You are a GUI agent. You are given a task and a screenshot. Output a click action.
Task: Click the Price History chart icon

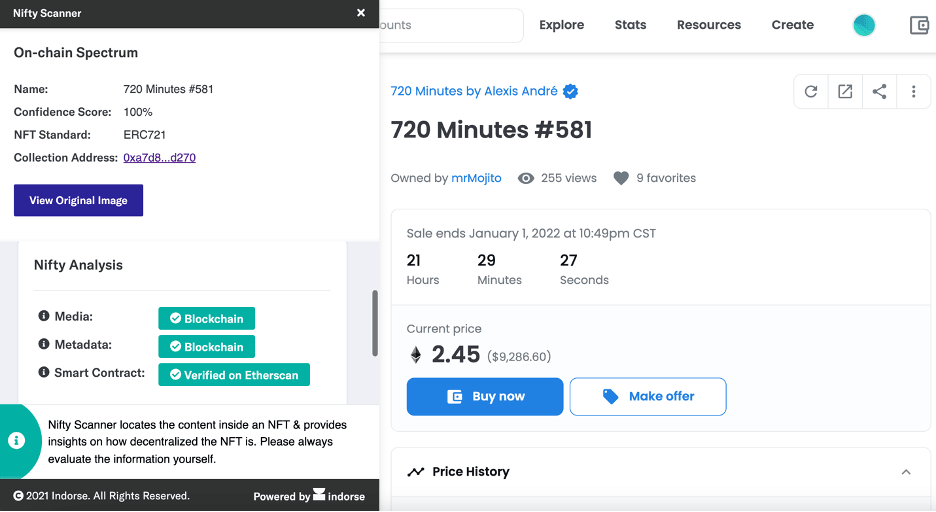pyautogui.click(x=415, y=472)
